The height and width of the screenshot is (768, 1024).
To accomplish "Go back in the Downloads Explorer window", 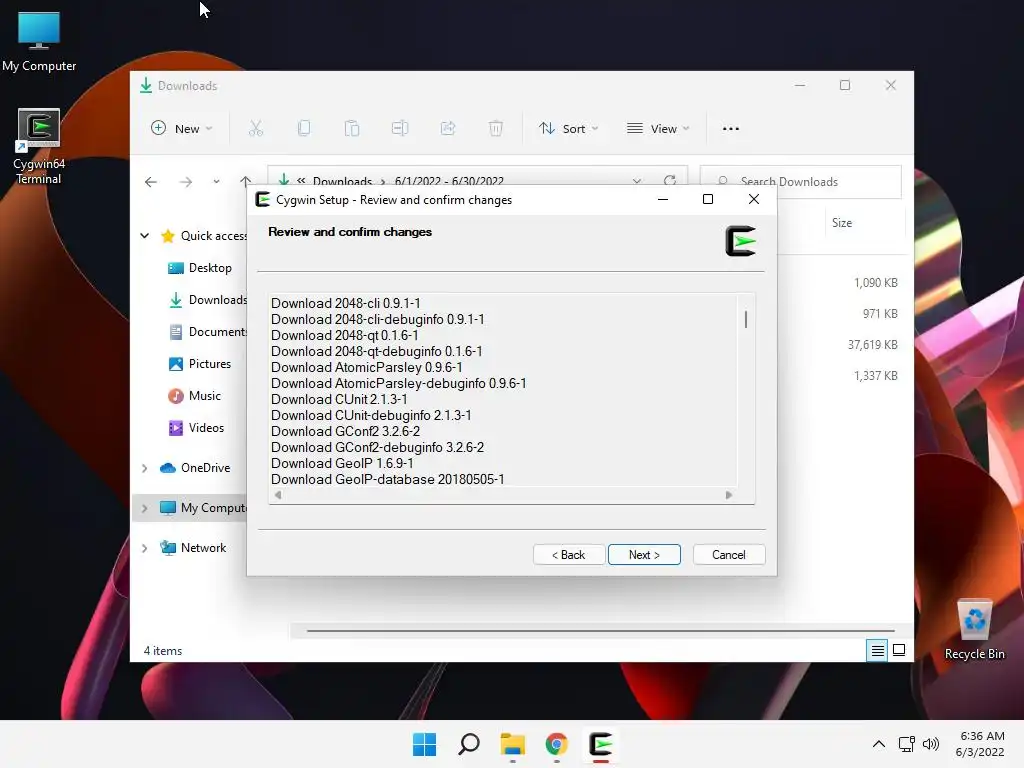I will 151,182.
